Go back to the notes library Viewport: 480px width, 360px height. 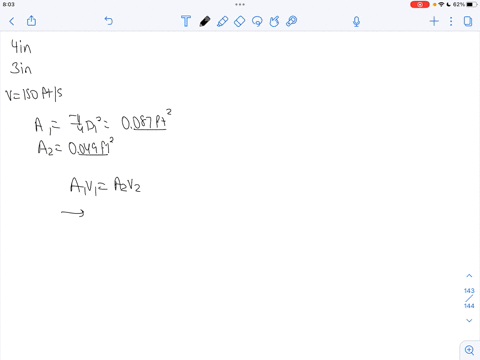coord(12,21)
